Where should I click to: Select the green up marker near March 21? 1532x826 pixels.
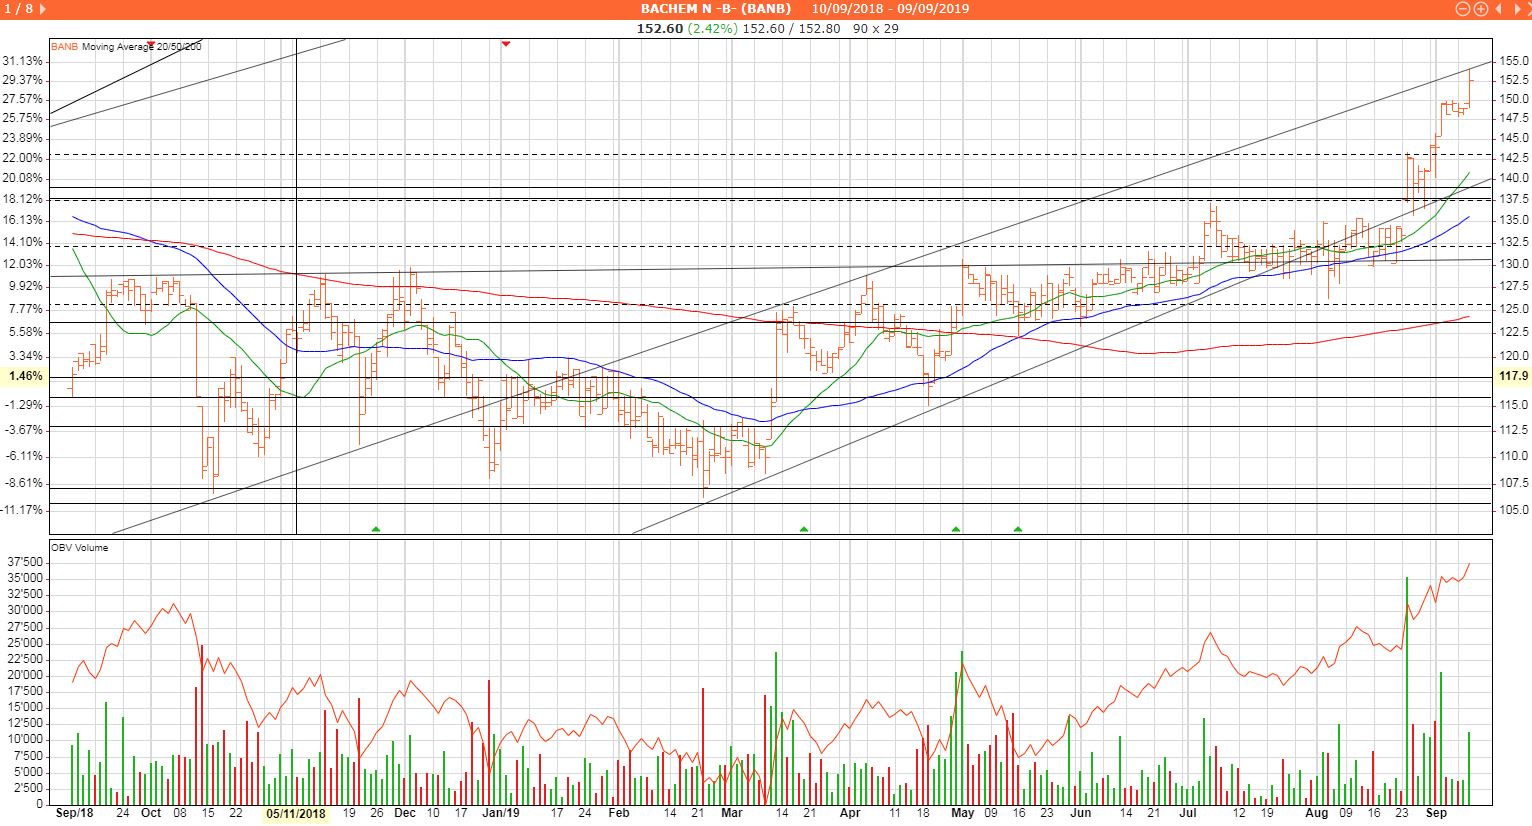pos(804,528)
